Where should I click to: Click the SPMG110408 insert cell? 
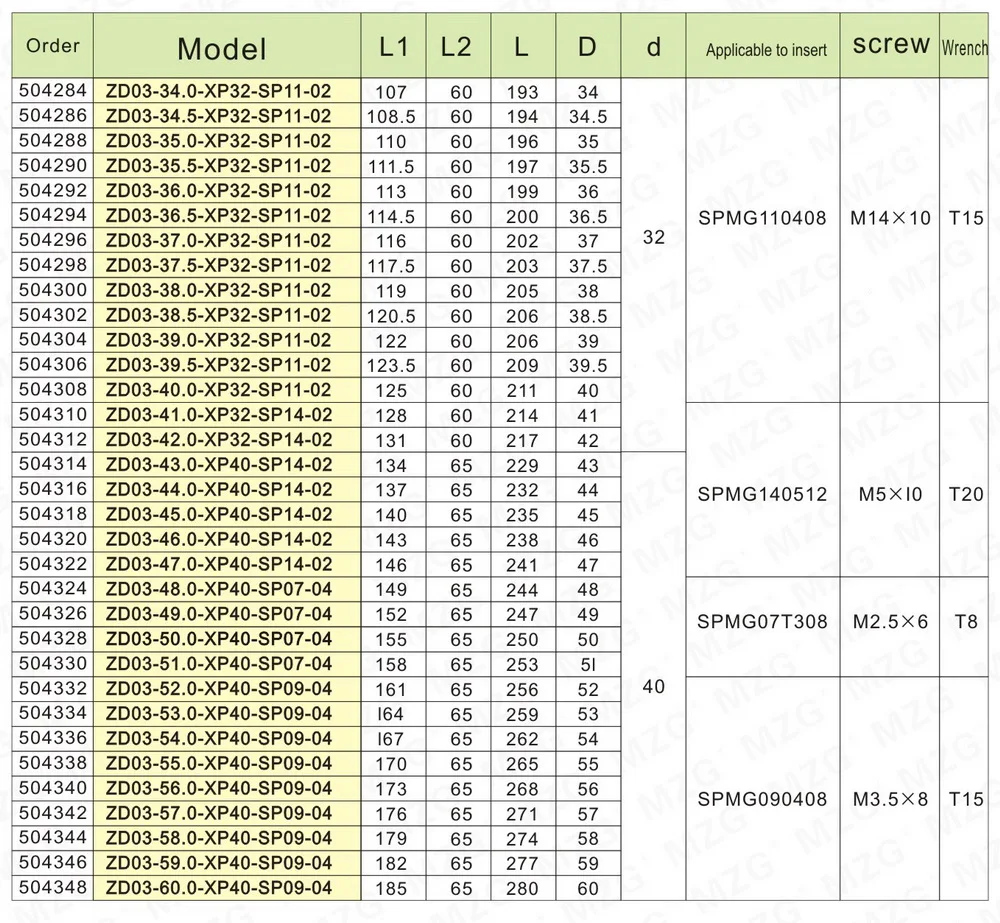point(764,217)
